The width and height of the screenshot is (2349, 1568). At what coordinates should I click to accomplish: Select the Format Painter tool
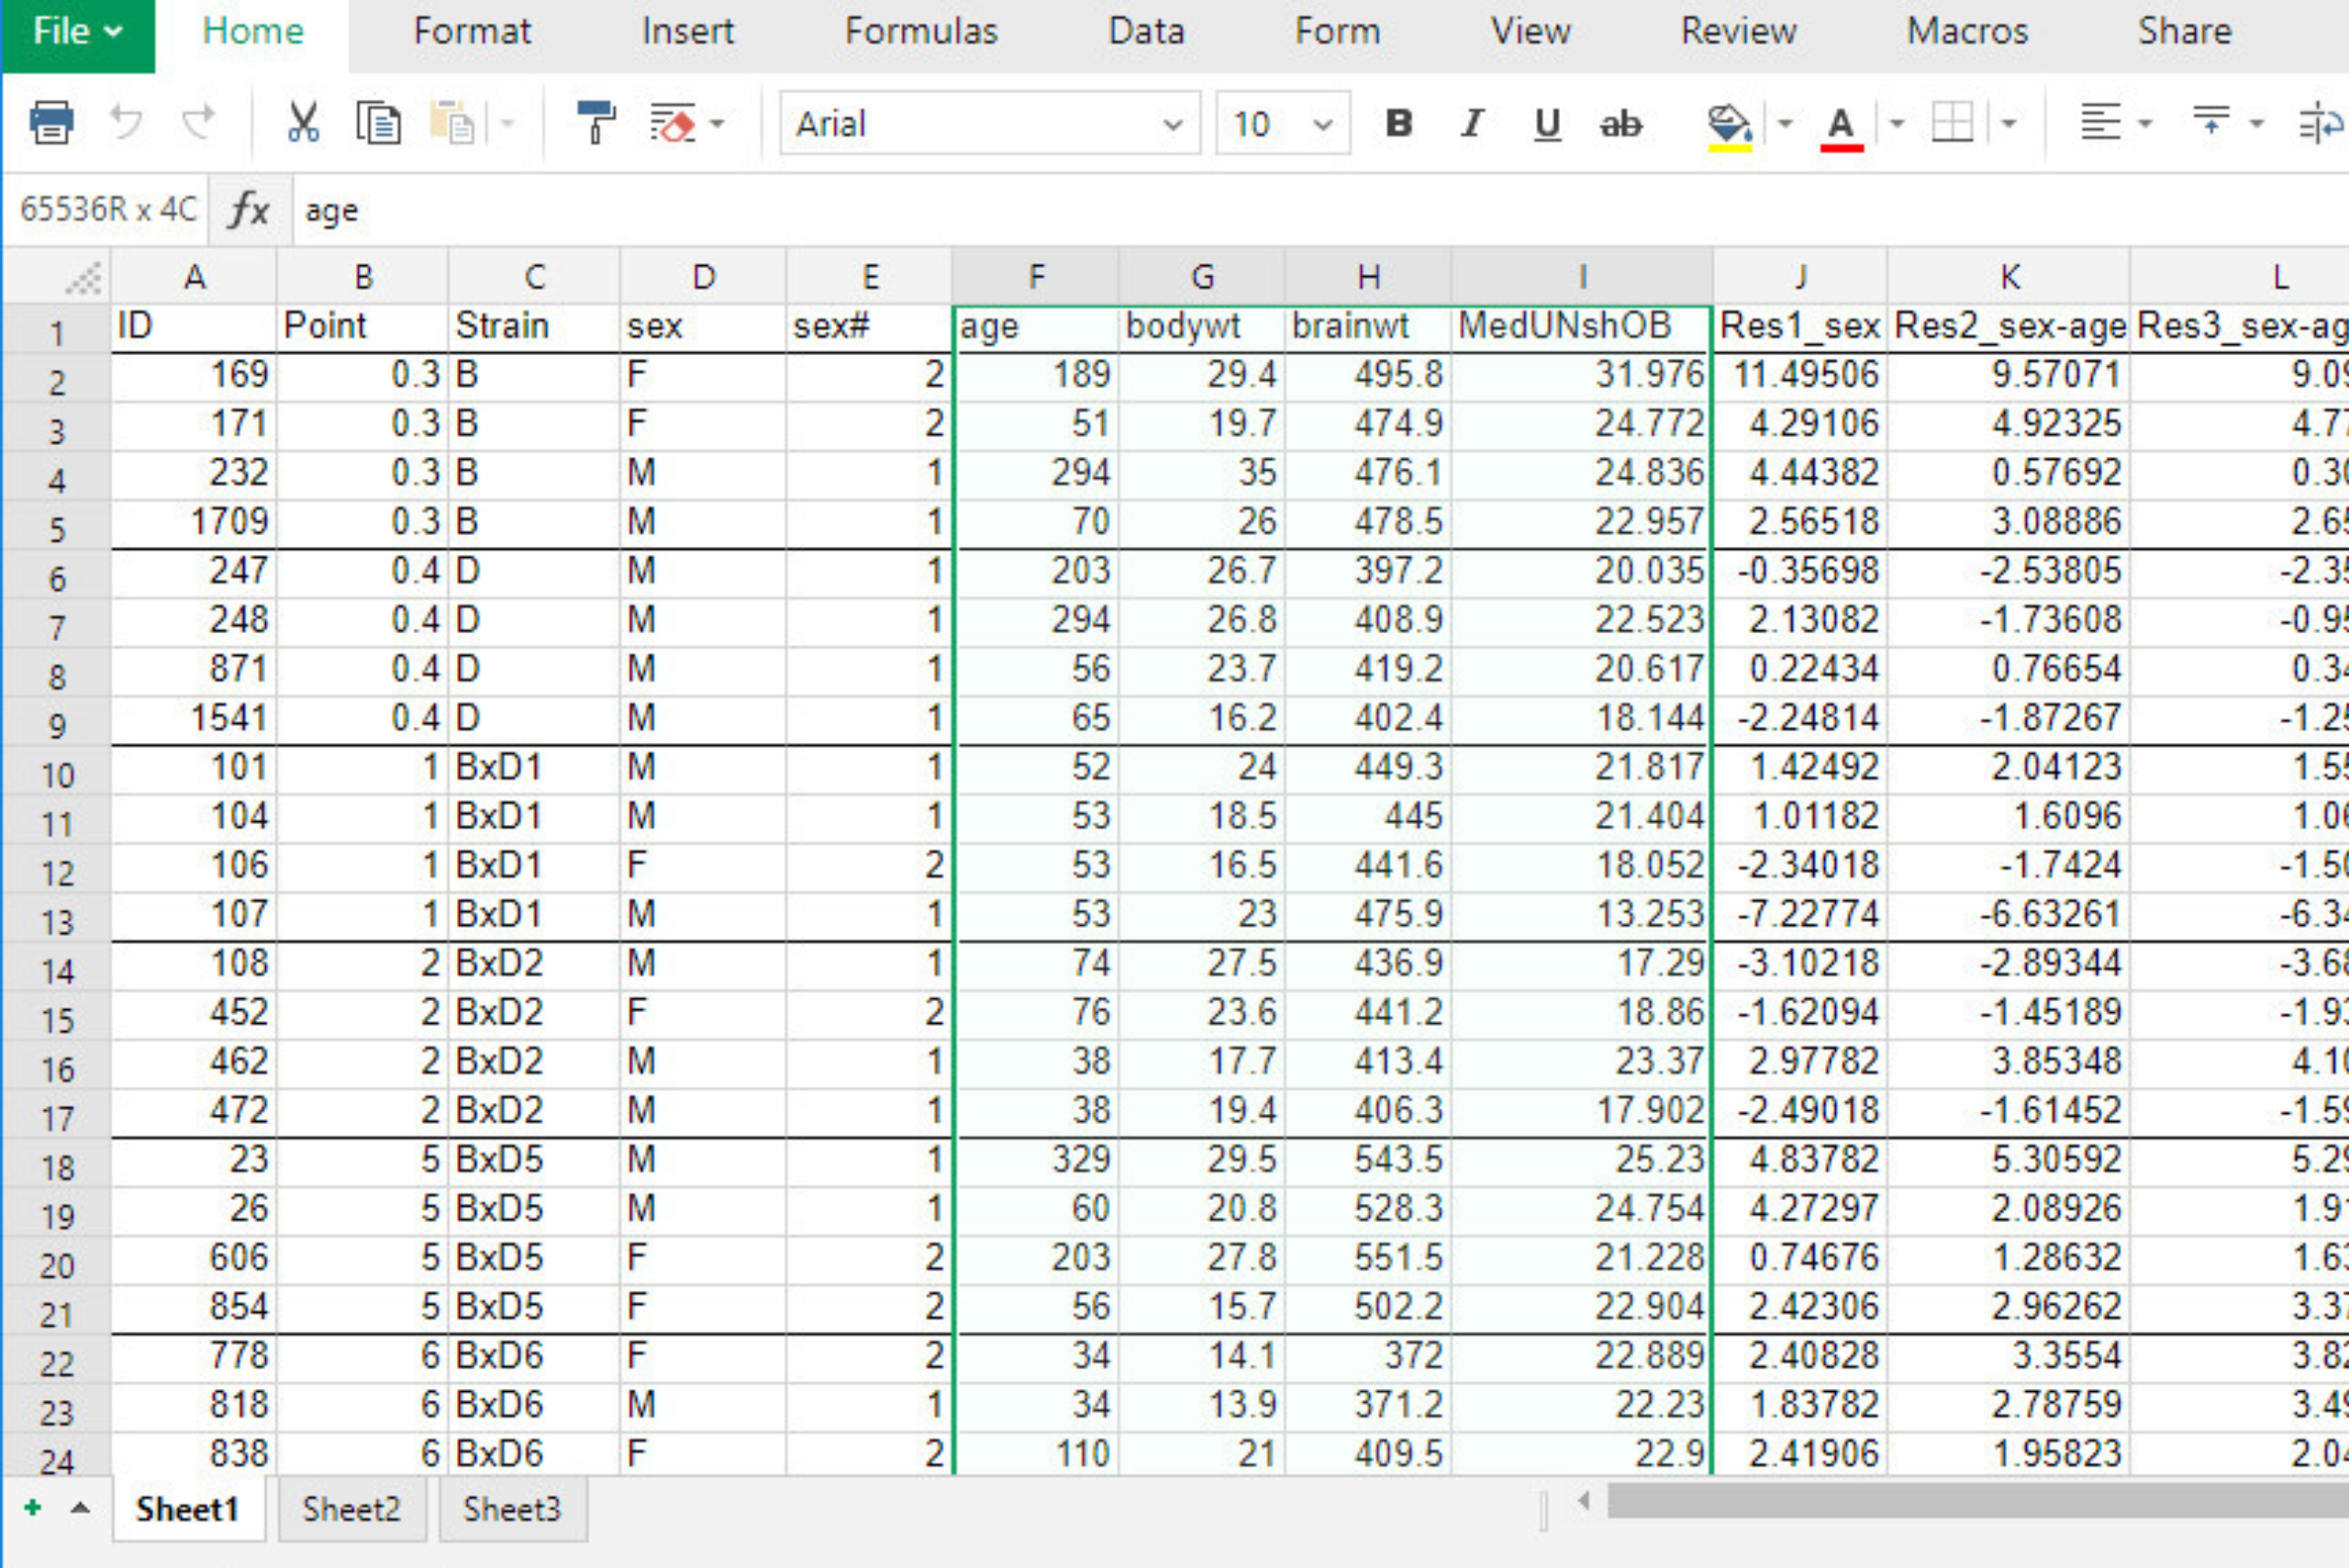[596, 123]
